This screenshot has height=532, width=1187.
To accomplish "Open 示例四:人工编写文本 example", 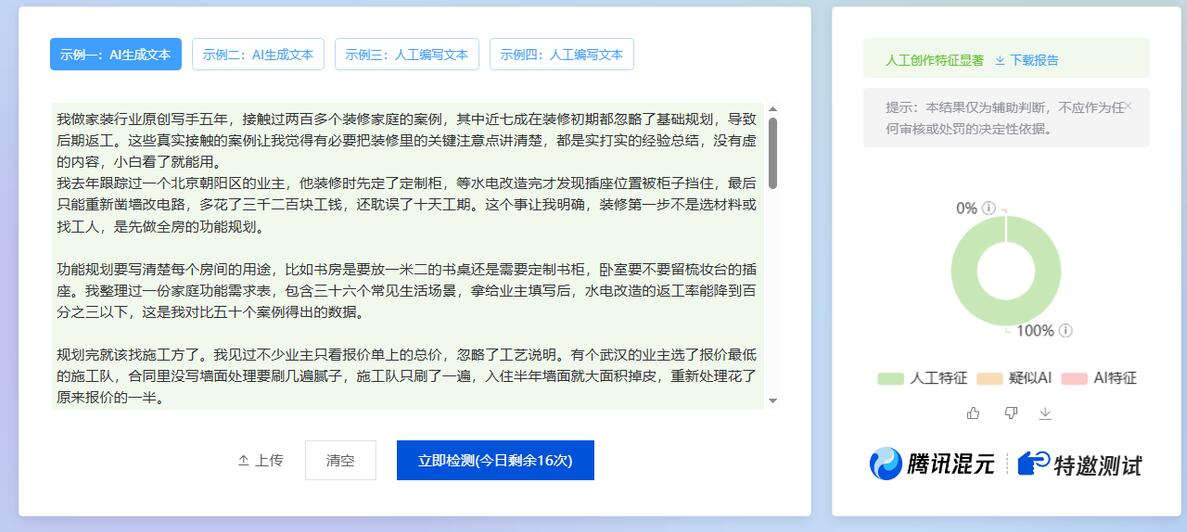I will [561, 55].
